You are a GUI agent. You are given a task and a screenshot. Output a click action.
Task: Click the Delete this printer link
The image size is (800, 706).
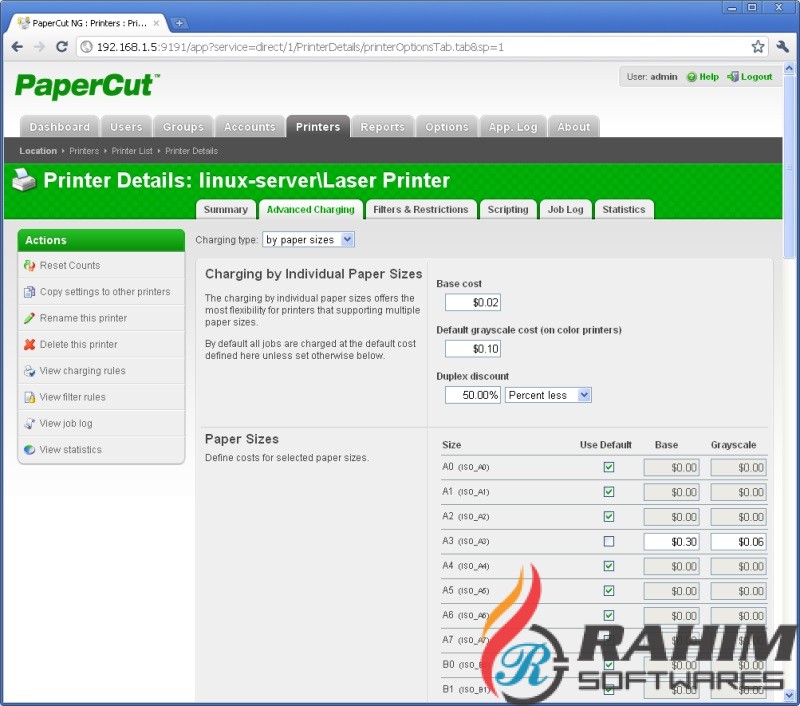79,344
